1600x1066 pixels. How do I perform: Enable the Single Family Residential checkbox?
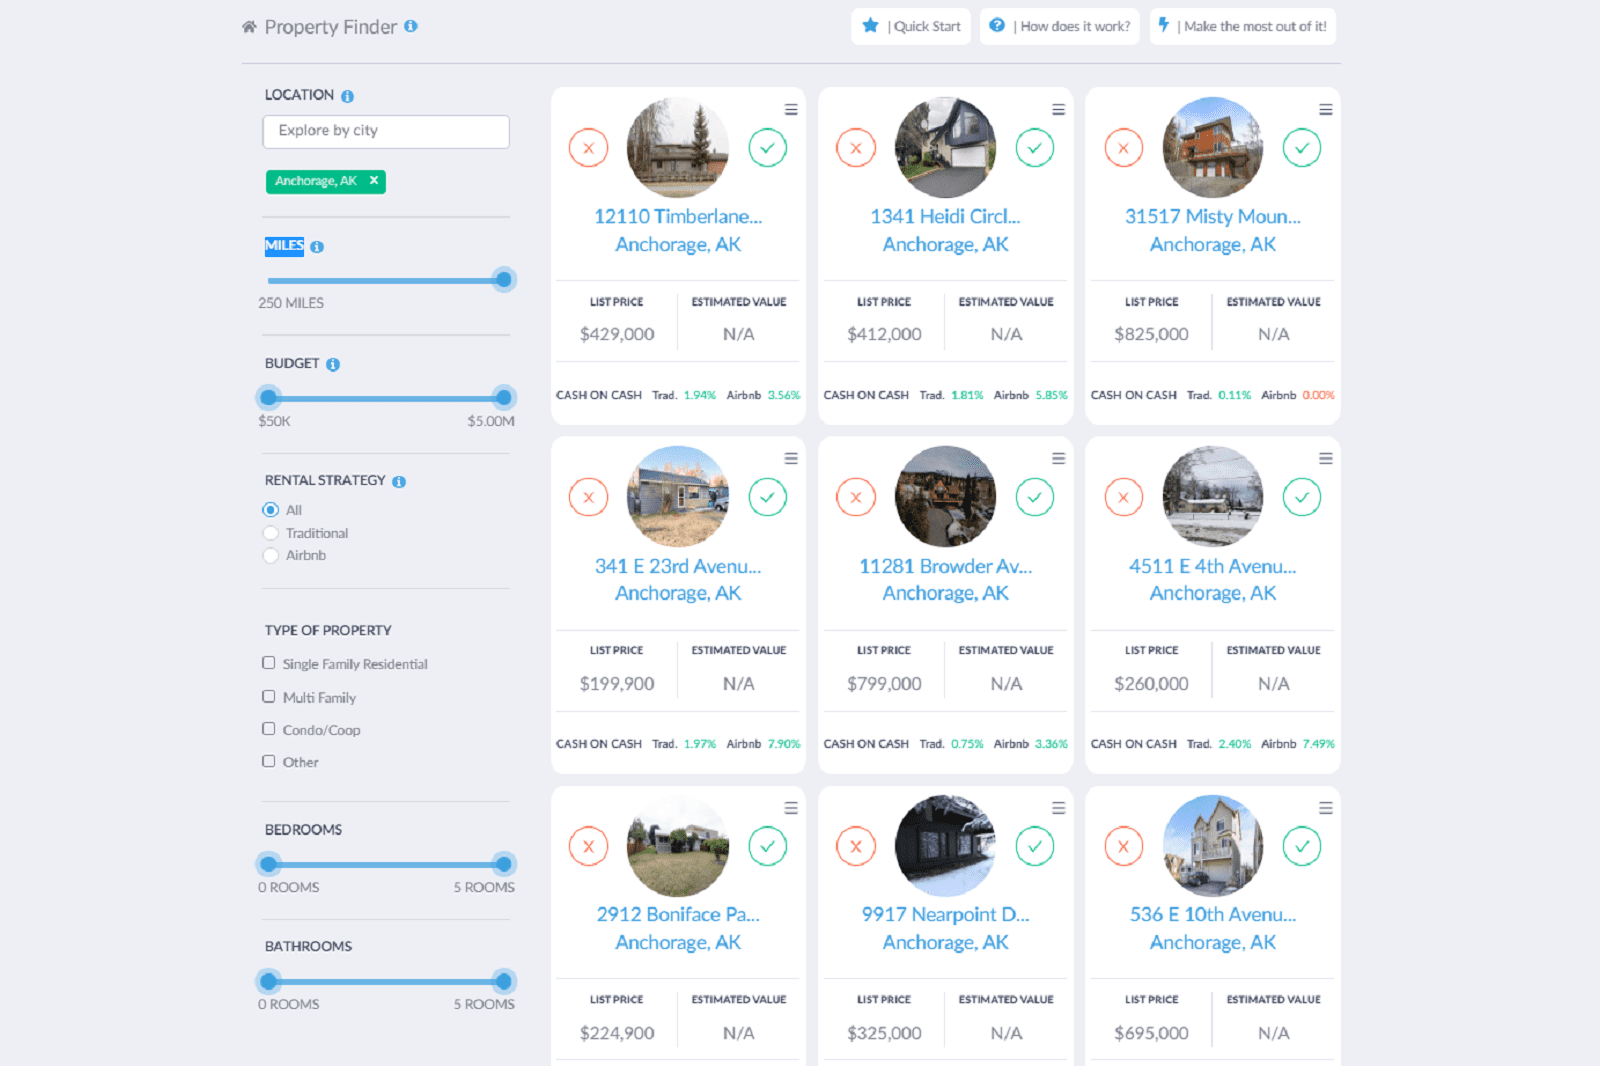click(x=268, y=663)
